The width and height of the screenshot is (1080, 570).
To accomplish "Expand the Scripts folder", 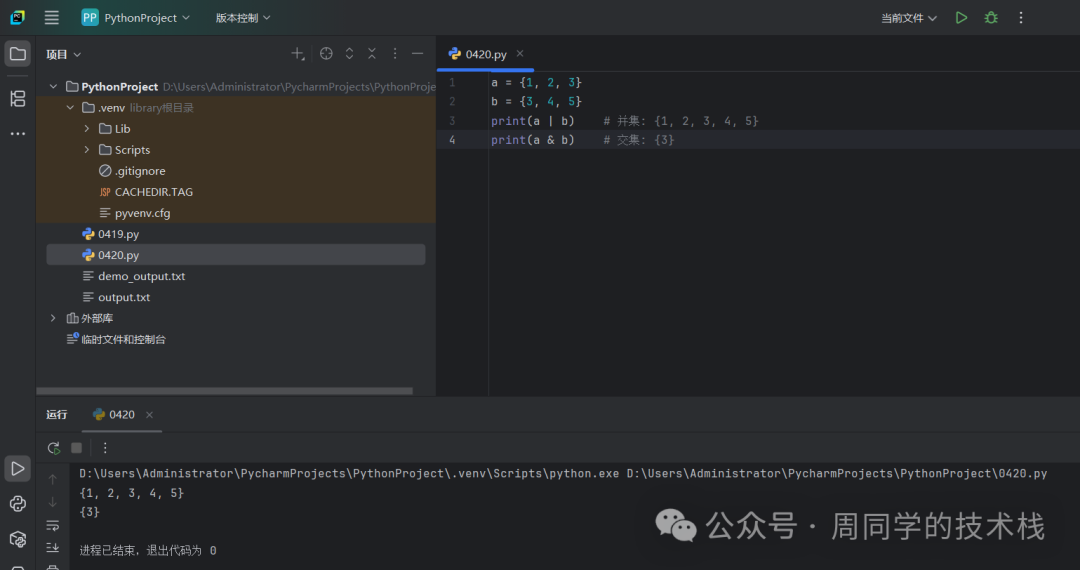I will (87, 150).
